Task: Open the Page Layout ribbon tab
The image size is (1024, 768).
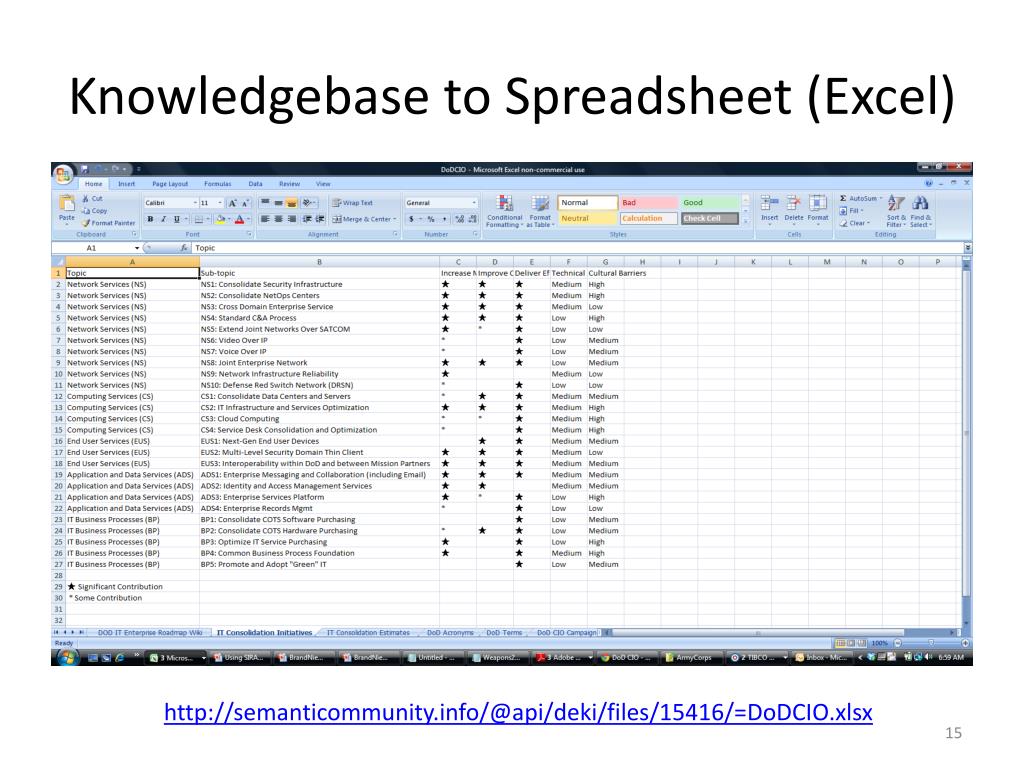Action: point(170,184)
